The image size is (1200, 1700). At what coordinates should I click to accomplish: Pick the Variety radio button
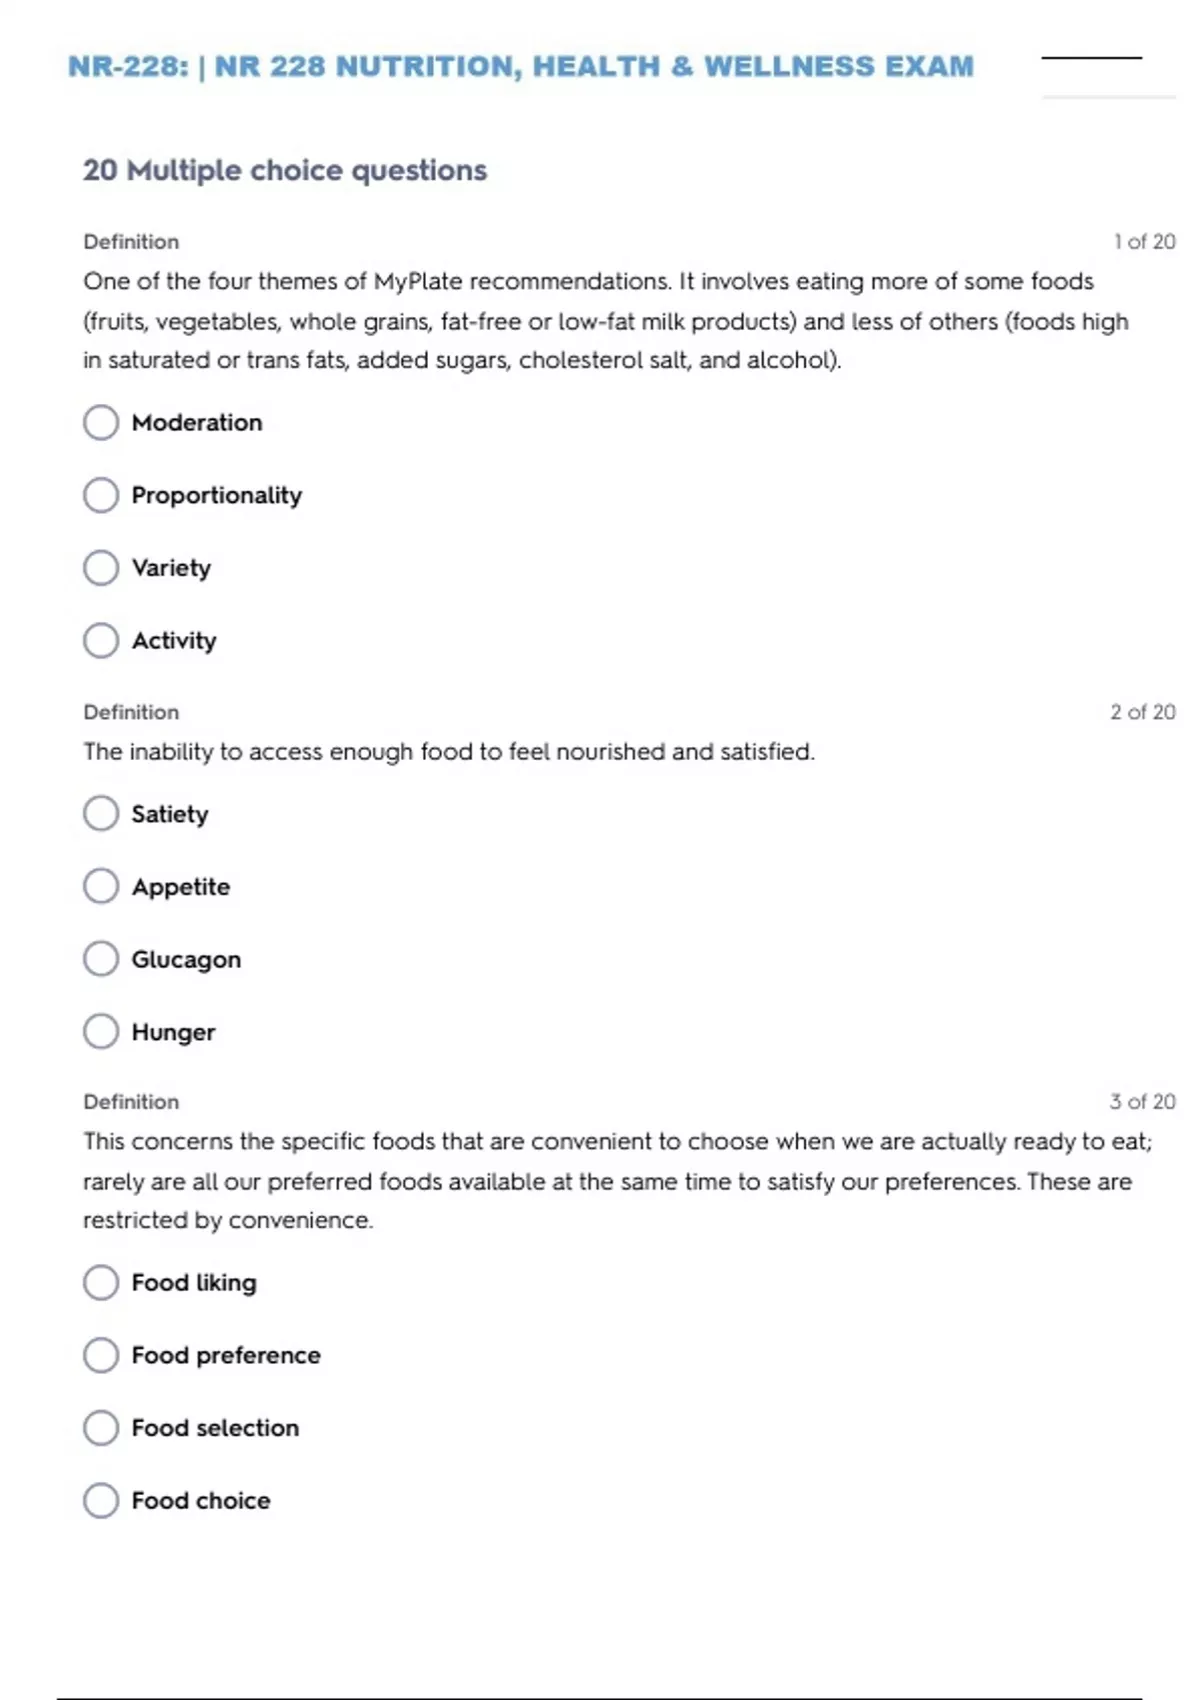click(101, 568)
